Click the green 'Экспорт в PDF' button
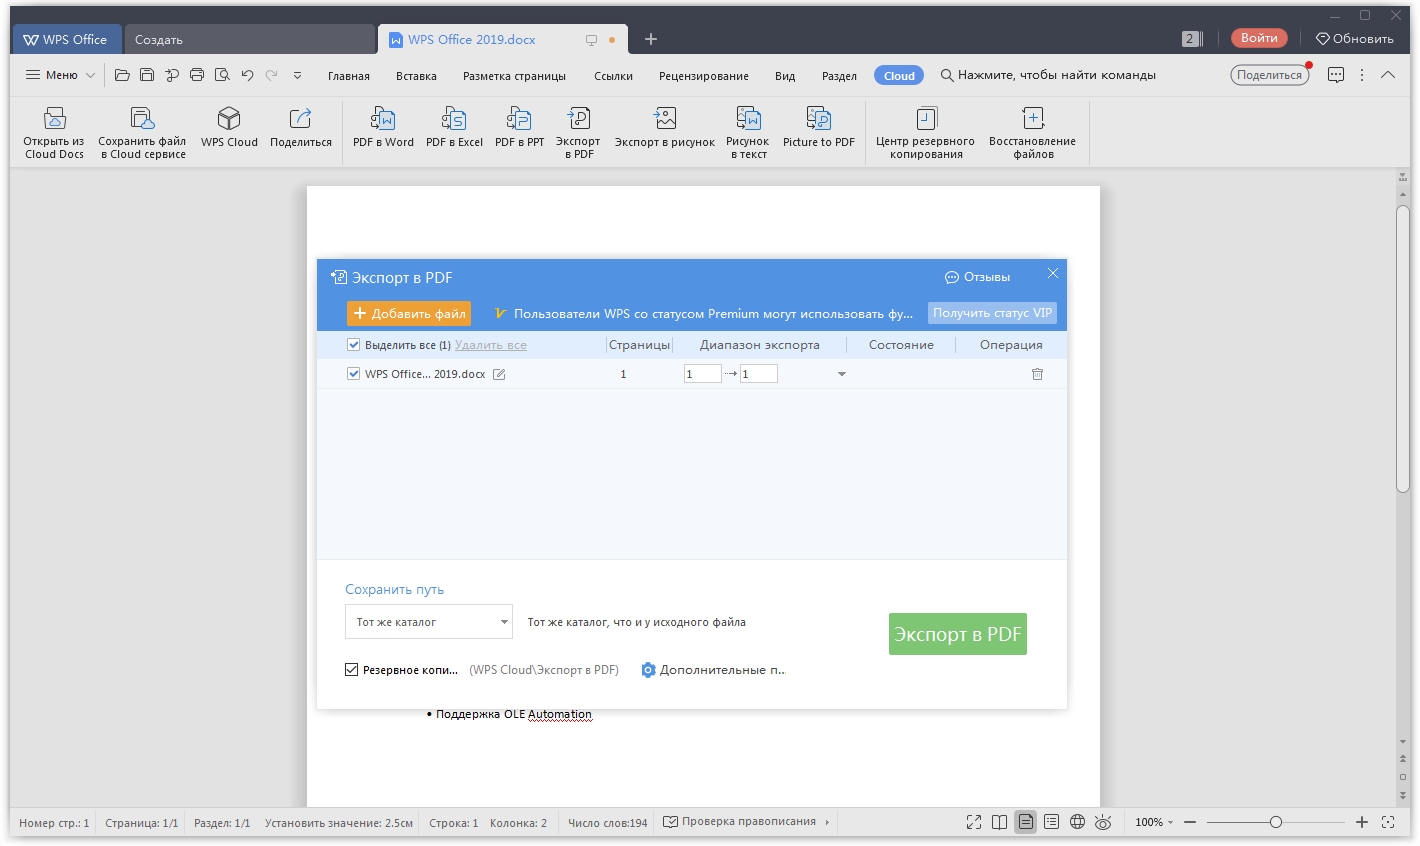The width and height of the screenshot is (1420, 846). coord(958,634)
